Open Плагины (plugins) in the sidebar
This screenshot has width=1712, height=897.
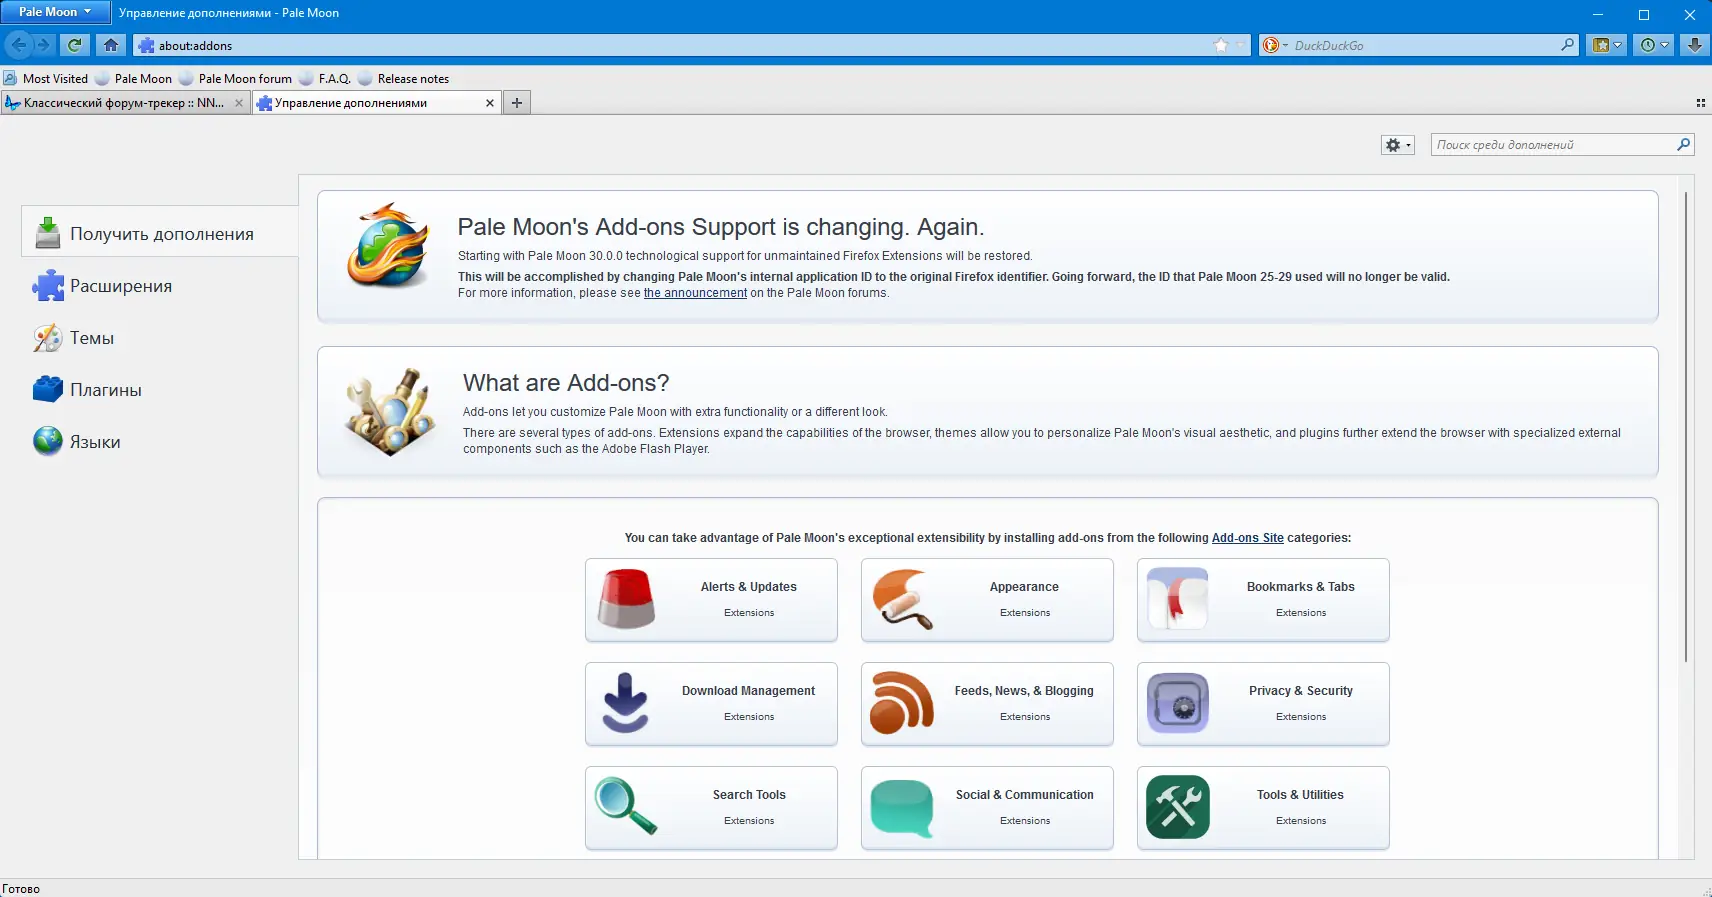(160, 390)
